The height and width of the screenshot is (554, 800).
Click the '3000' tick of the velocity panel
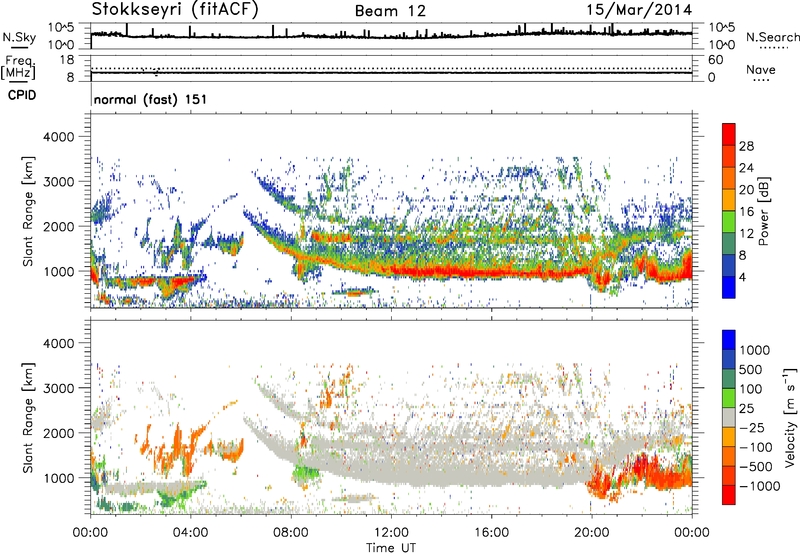(59, 388)
